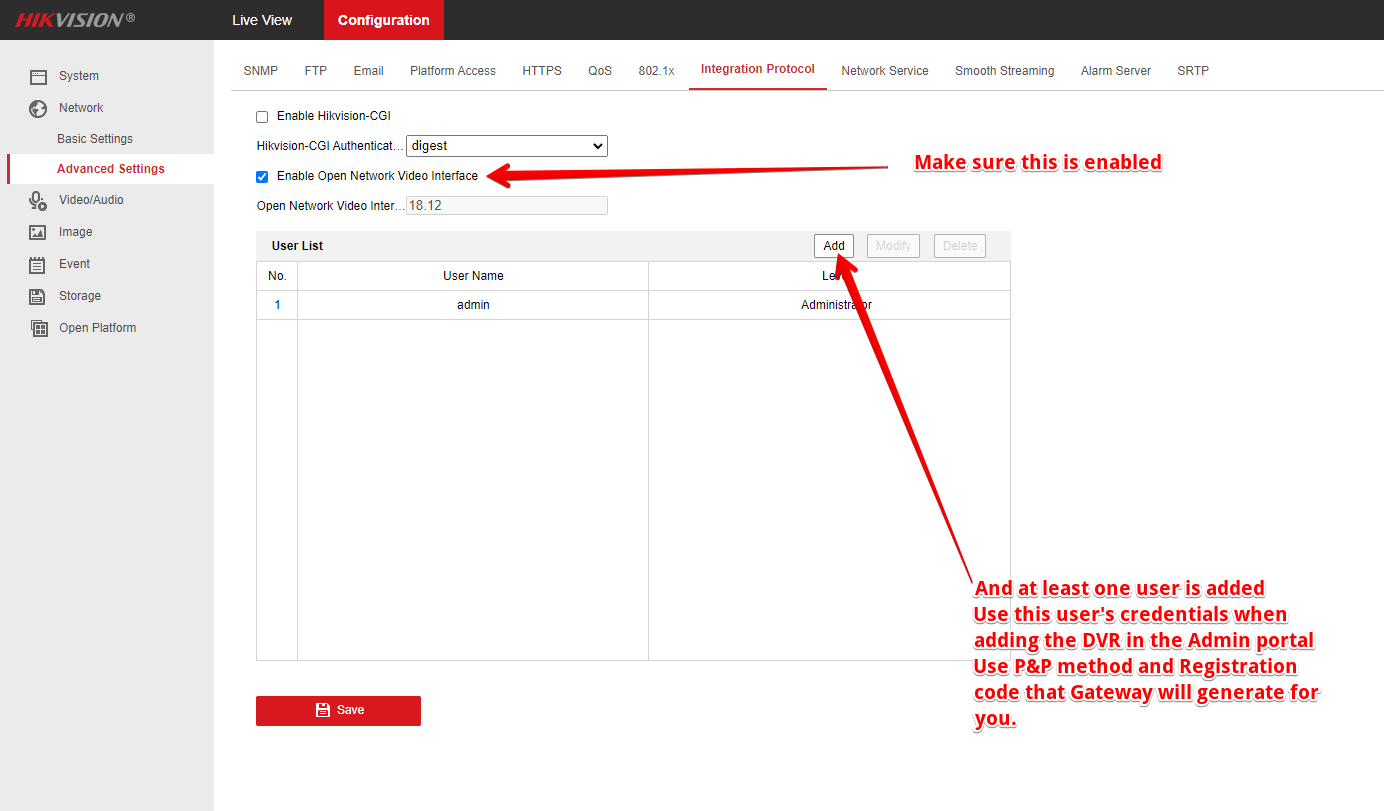Open the Network Service tab
The height and width of the screenshot is (811, 1384).
click(885, 71)
